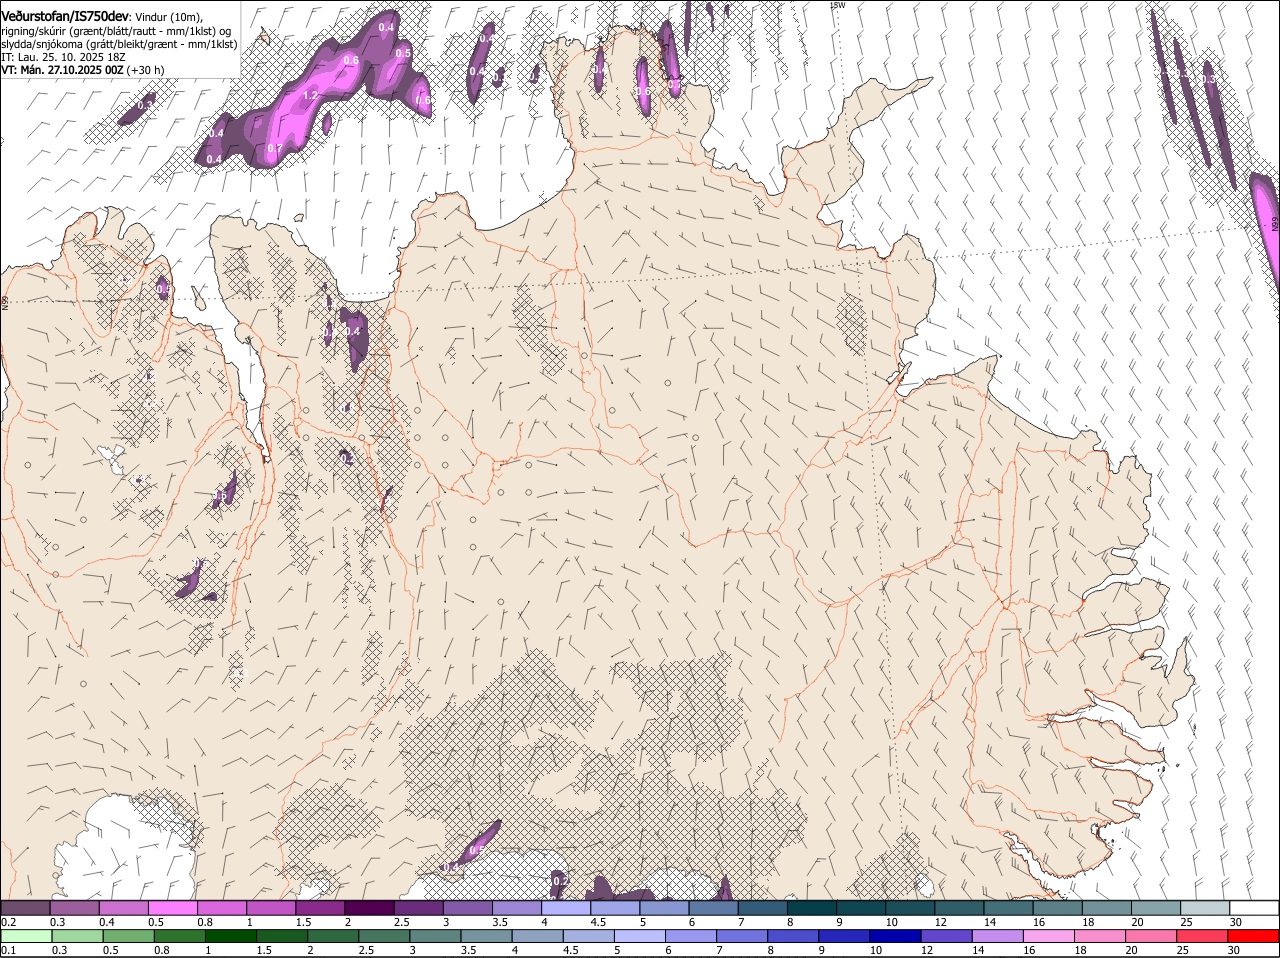Click the '(+30 h)' forecast offset text
1280x958 pixels.
click(146, 70)
